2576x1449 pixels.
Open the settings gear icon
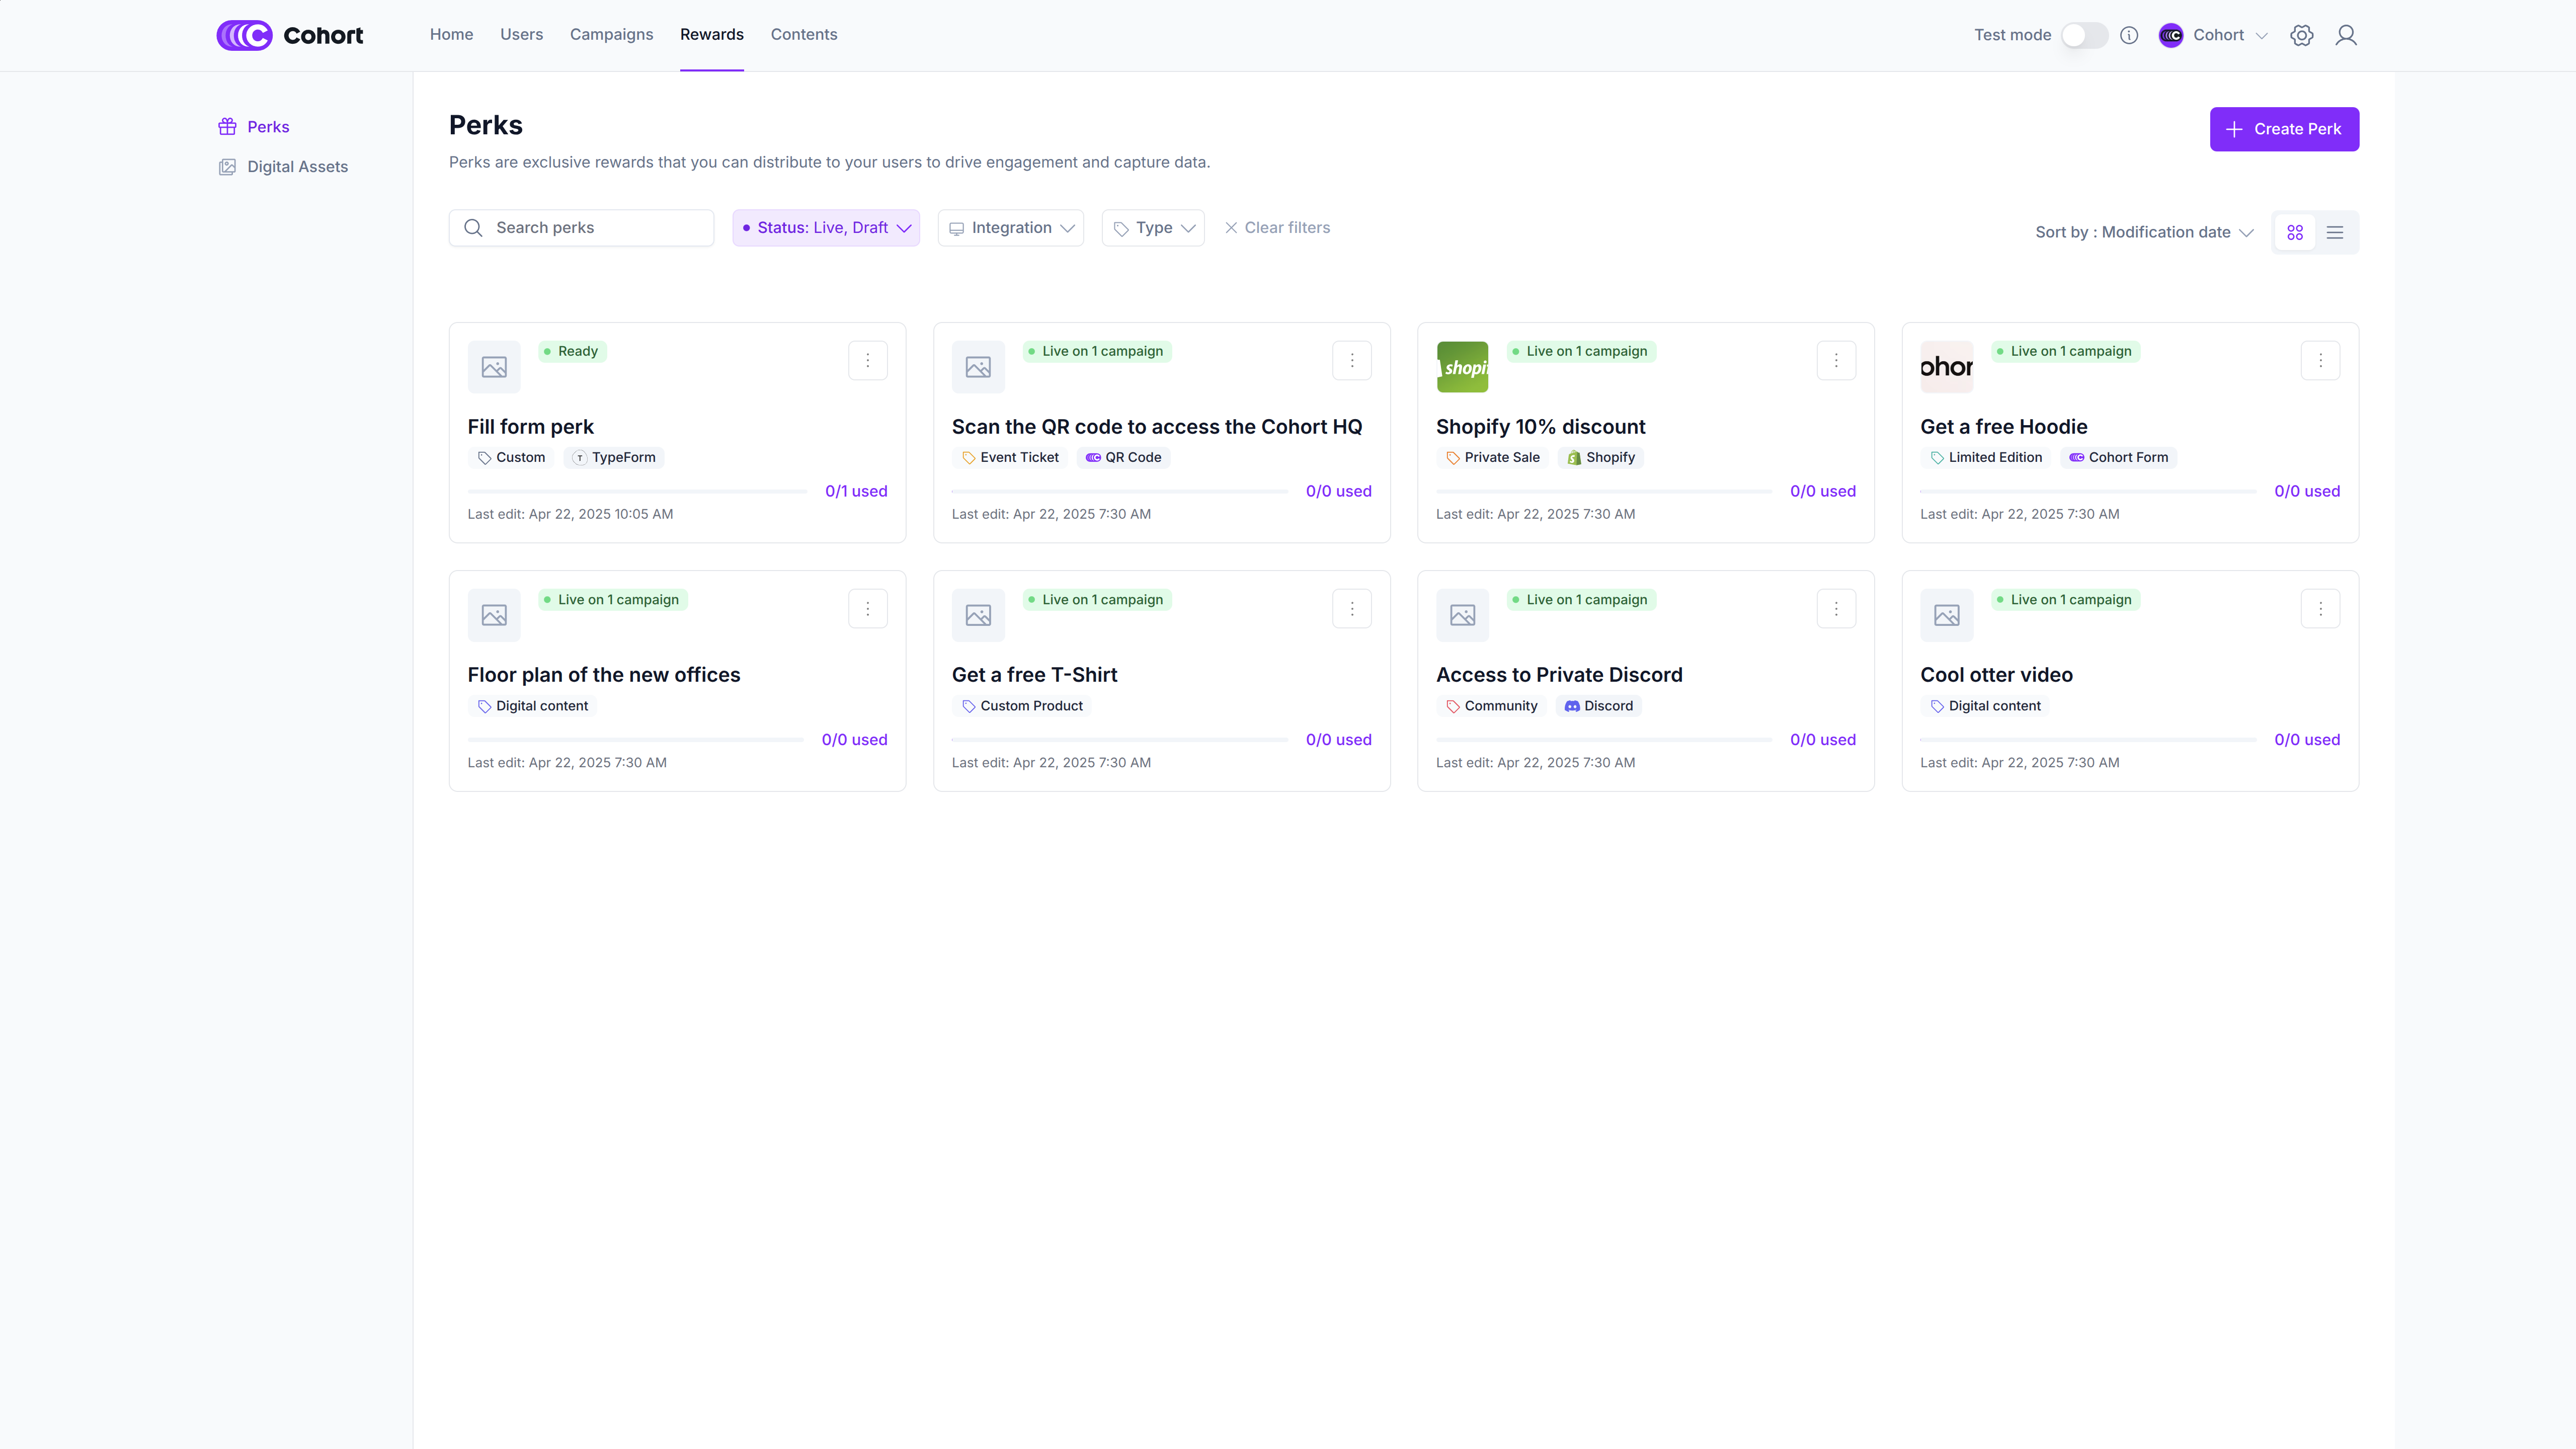pyautogui.click(x=2301, y=35)
